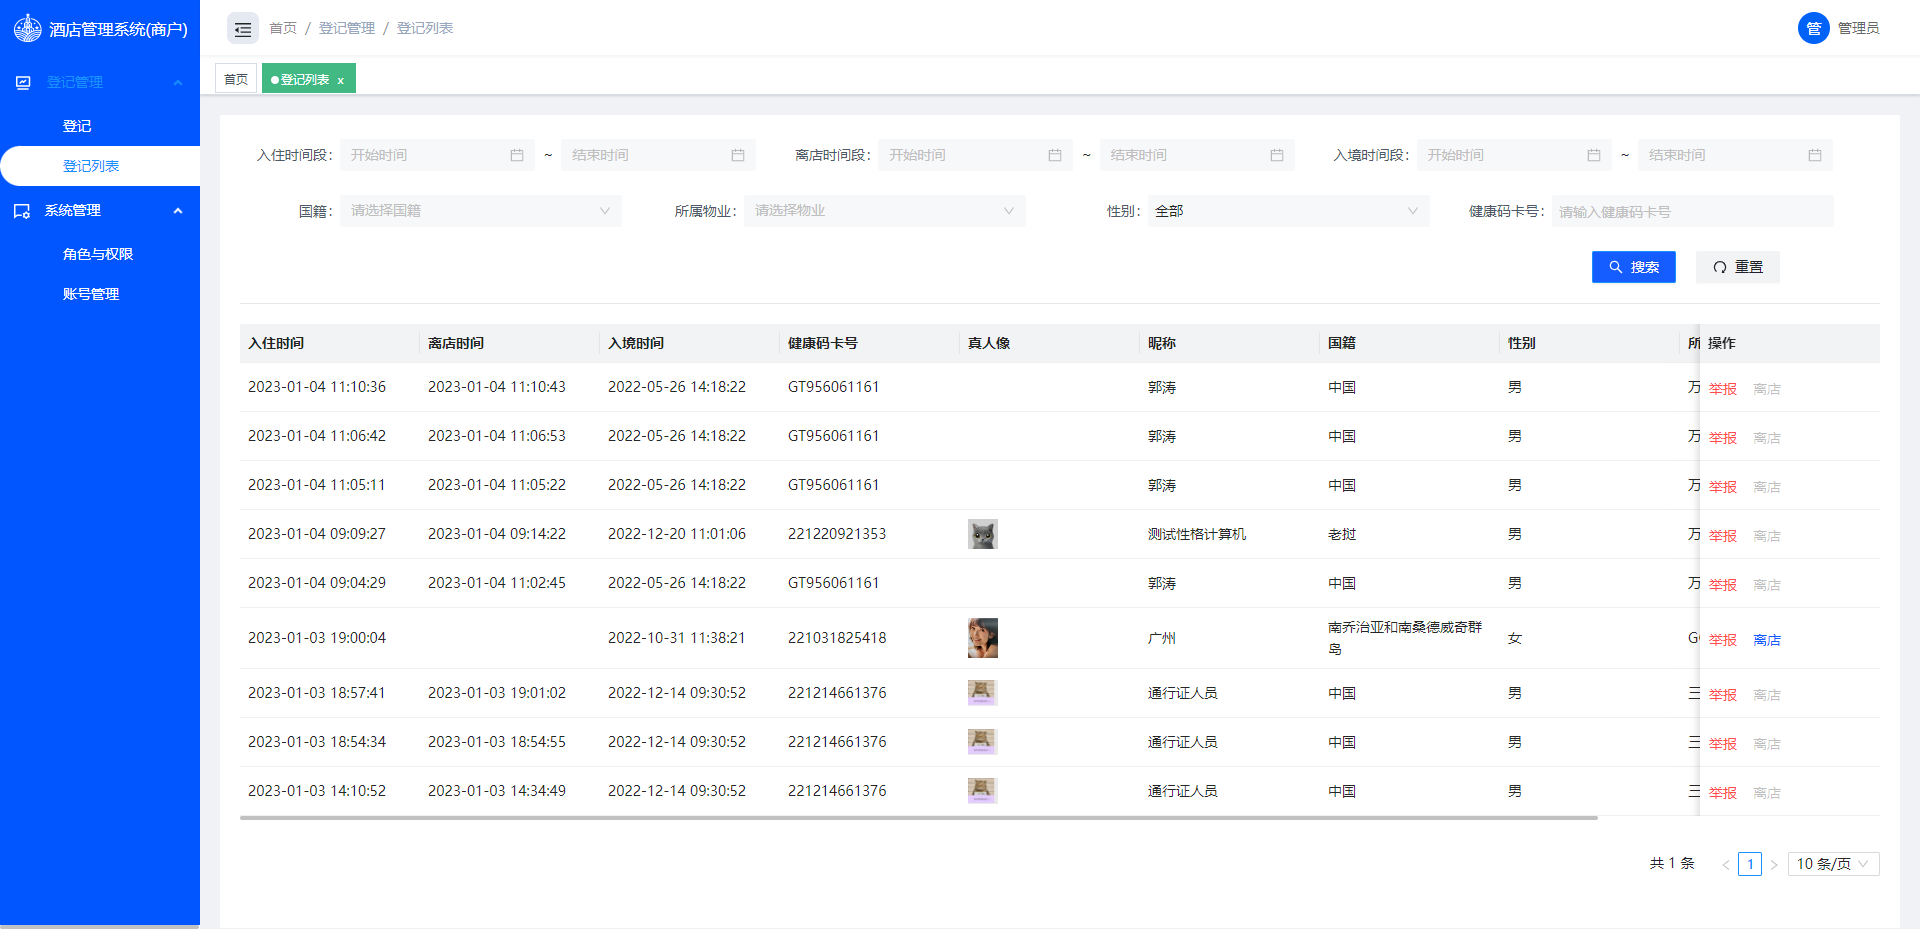Focus the 健康码卡号 input field

(x=1693, y=211)
